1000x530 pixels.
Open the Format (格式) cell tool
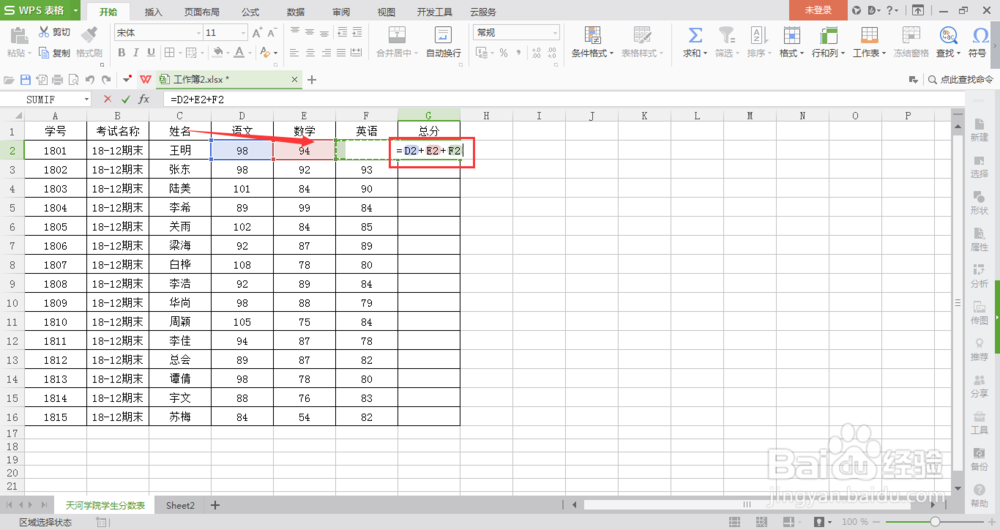pyautogui.click(x=791, y=42)
